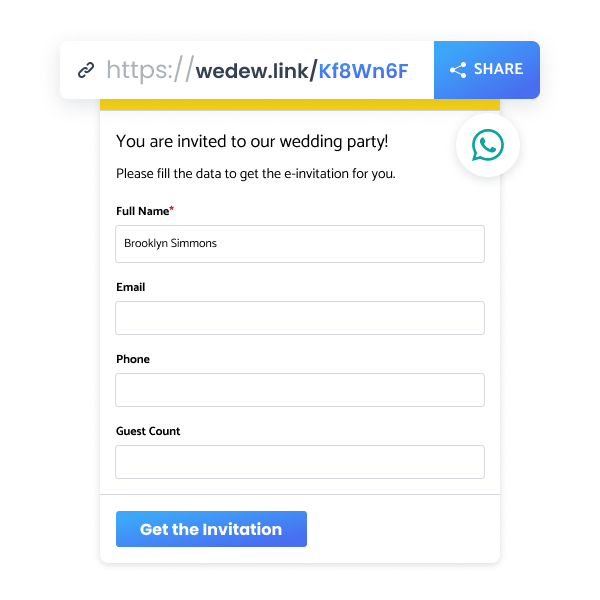
Task: Click the gray https:// prefix text
Action: pyautogui.click(x=149, y=70)
